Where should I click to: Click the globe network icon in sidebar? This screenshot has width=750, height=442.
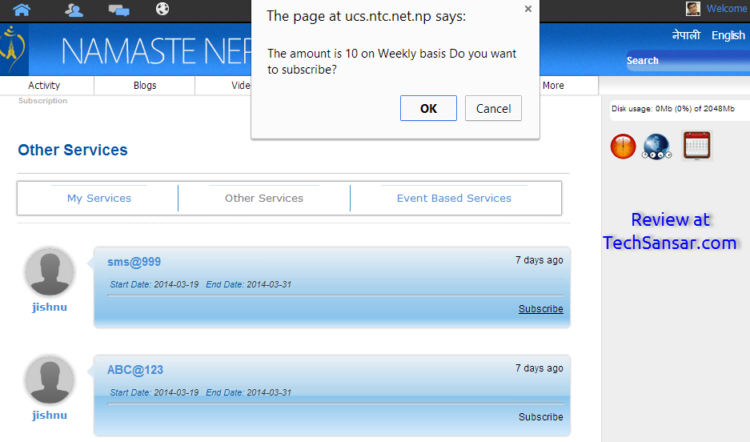[x=657, y=146]
